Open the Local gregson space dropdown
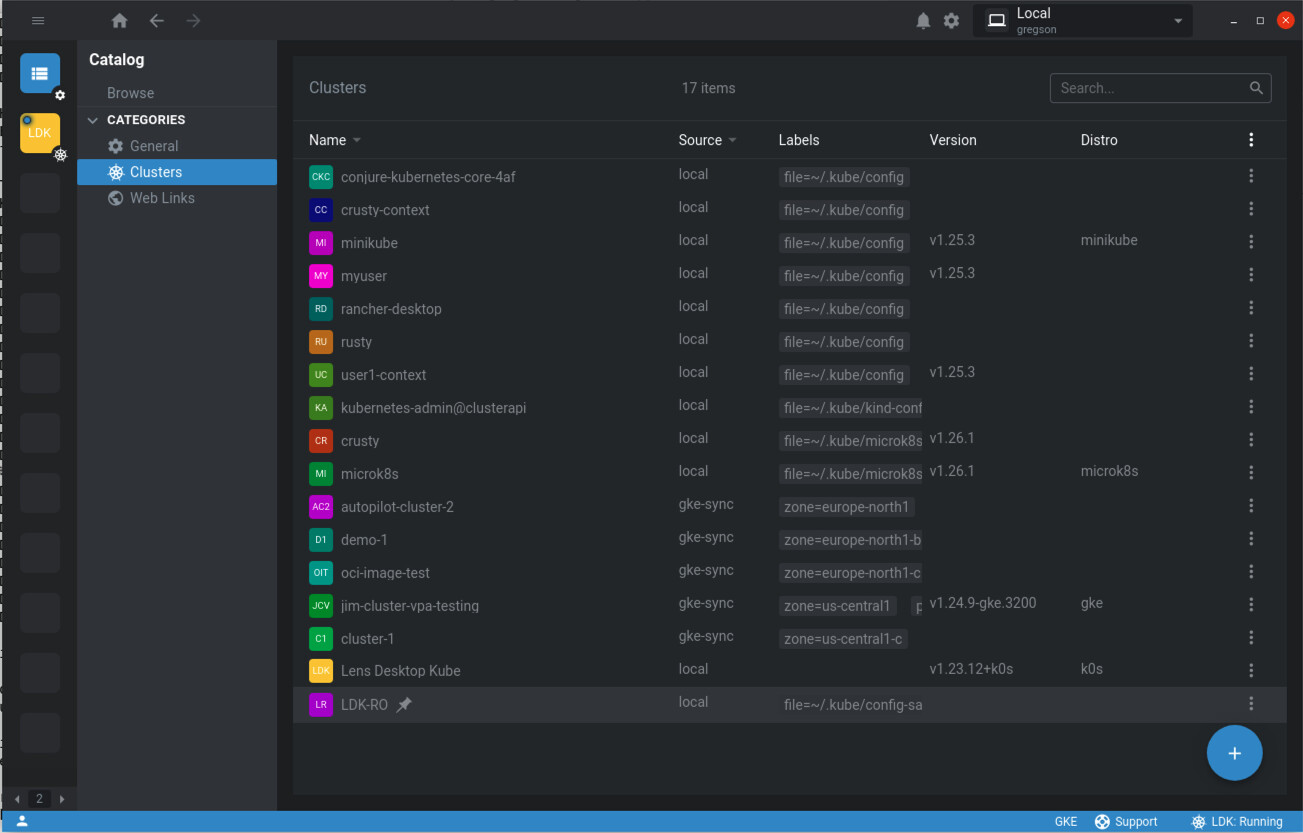Screen dimensions: 1303x833 (1083, 21)
